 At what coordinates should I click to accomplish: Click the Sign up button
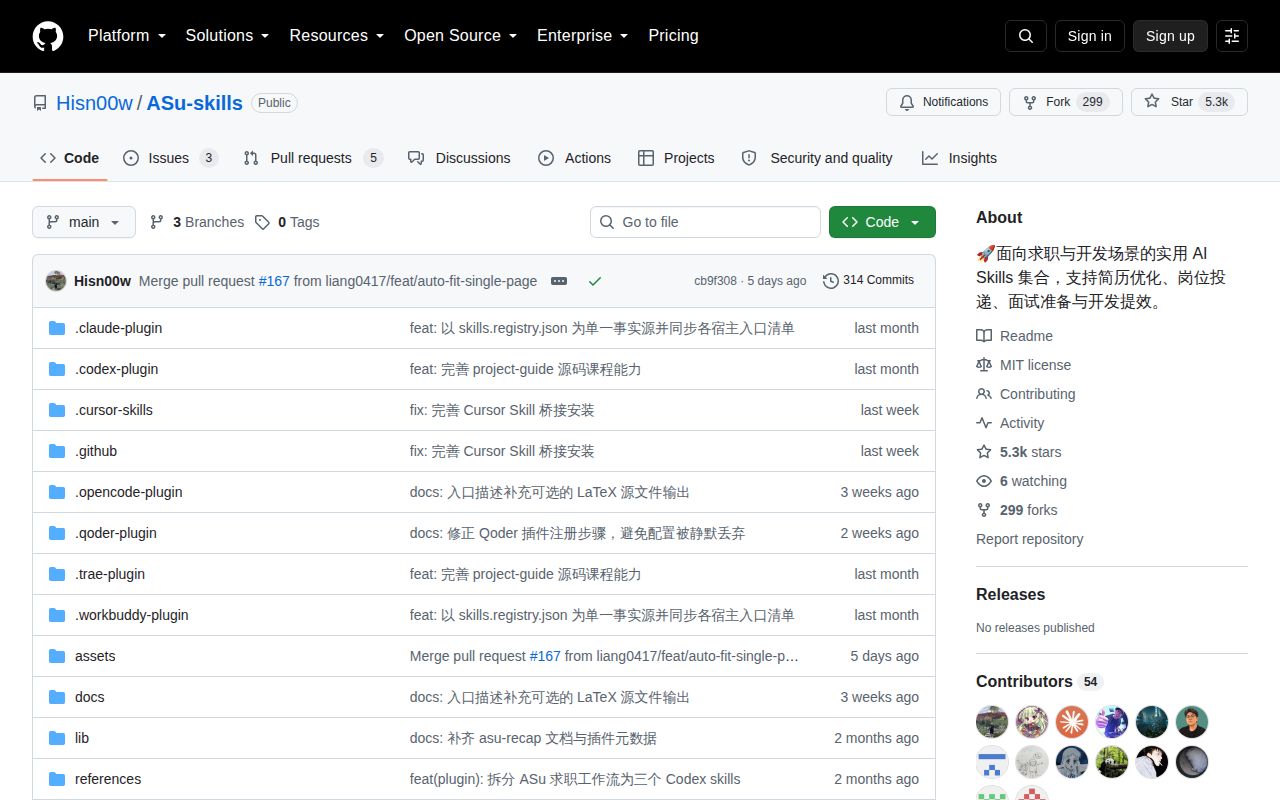(x=1170, y=36)
